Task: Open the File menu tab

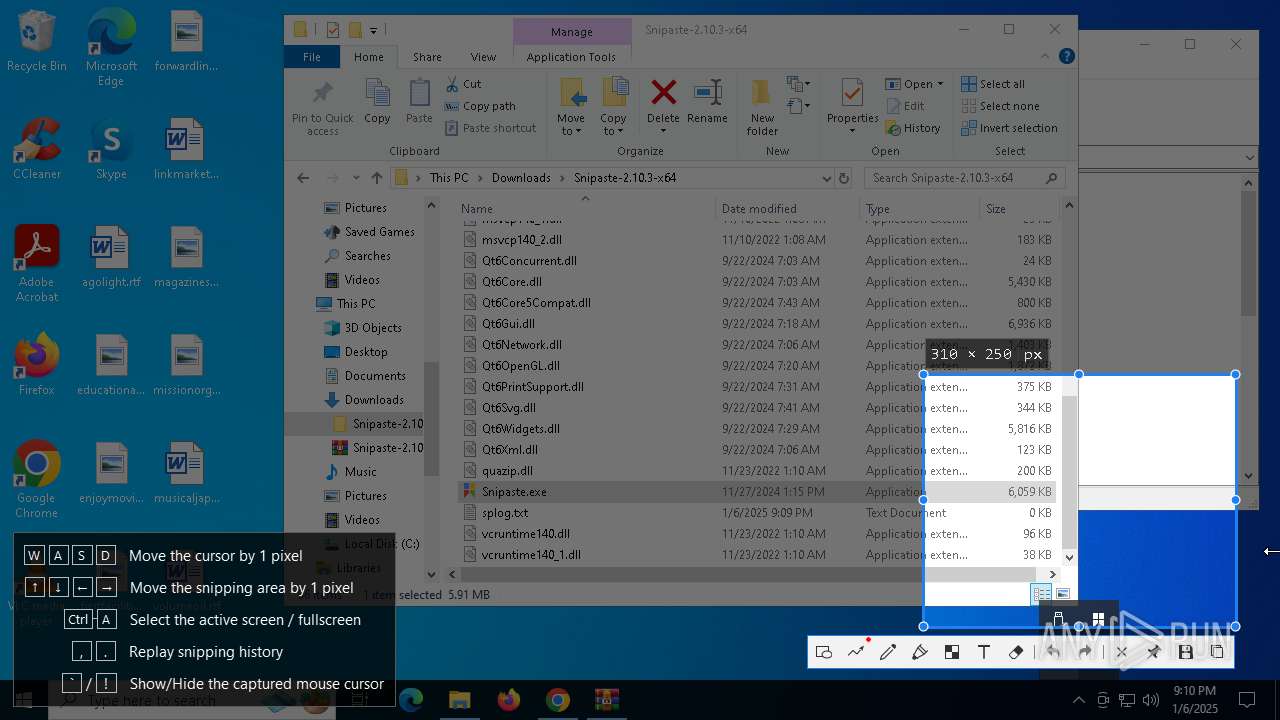Action: [x=312, y=57]
